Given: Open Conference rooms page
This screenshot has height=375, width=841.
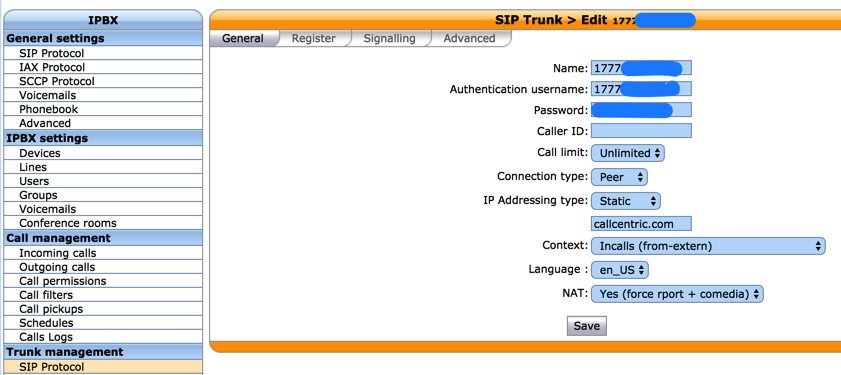Looking at the screenshot, I should pyautogui.click(x=103, y=223).
